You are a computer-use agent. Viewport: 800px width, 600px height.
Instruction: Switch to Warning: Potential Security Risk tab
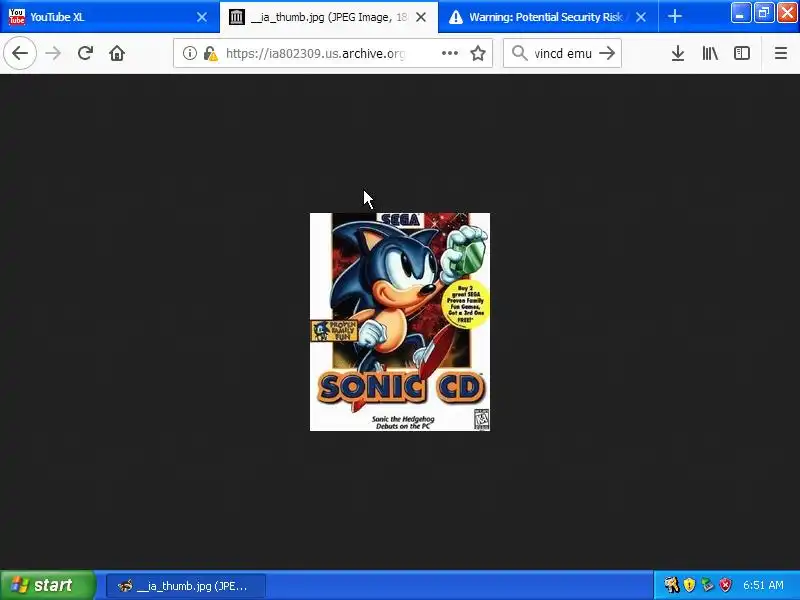click(548, 17)
